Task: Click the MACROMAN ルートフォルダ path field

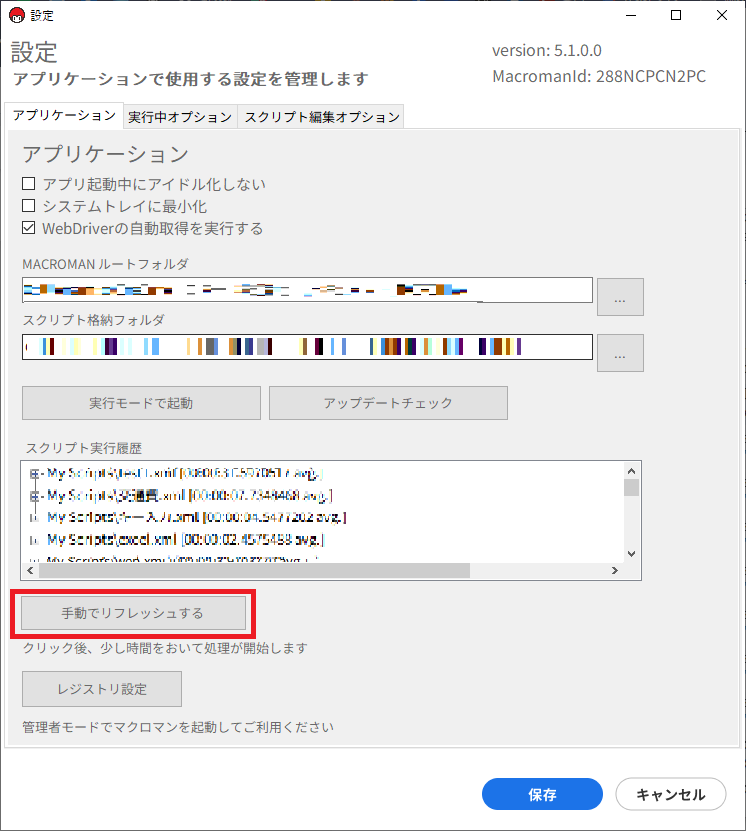Action: 307,290
